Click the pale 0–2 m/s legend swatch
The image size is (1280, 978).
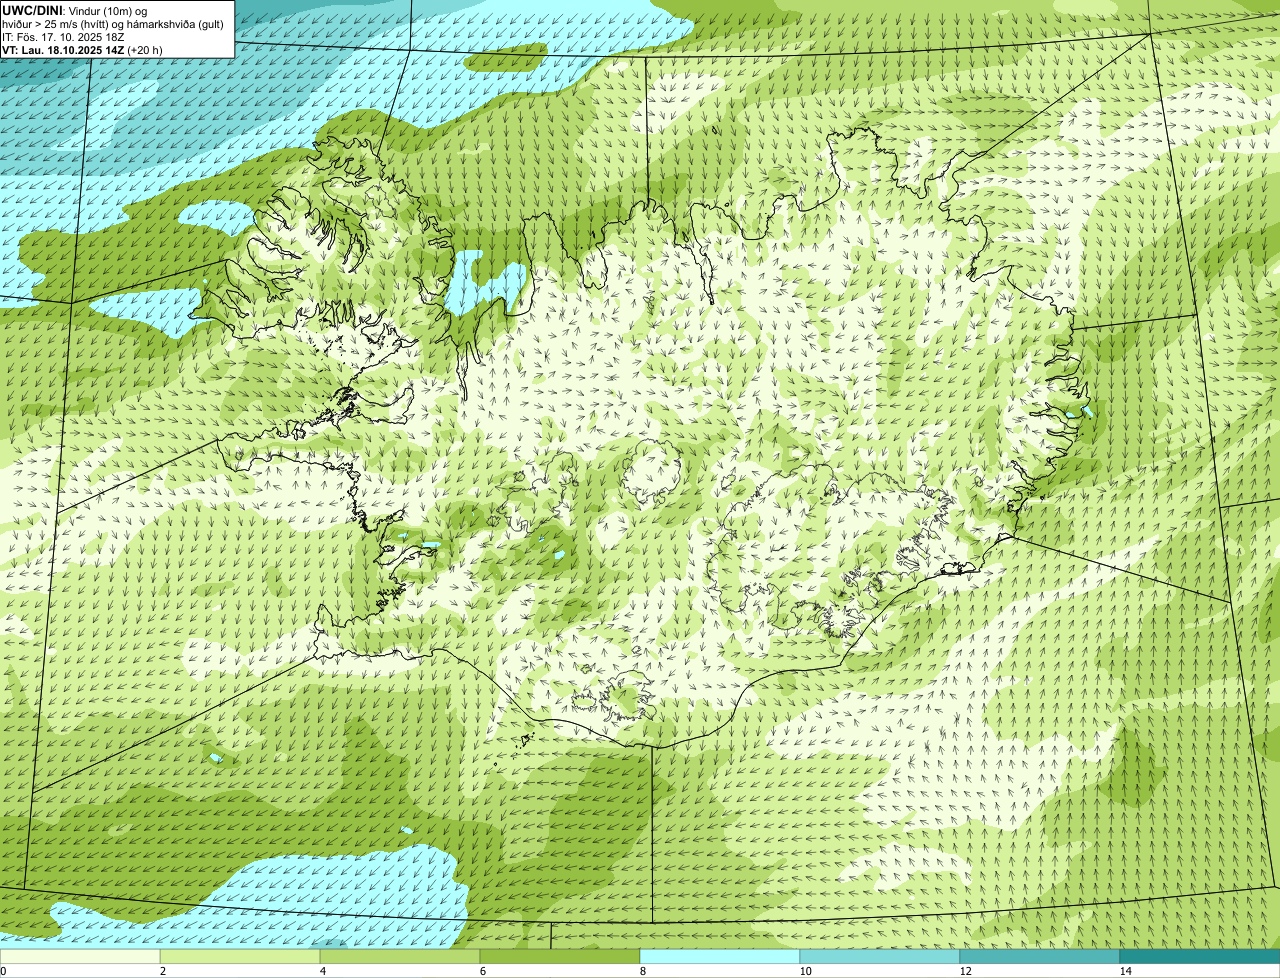[80, 956]
